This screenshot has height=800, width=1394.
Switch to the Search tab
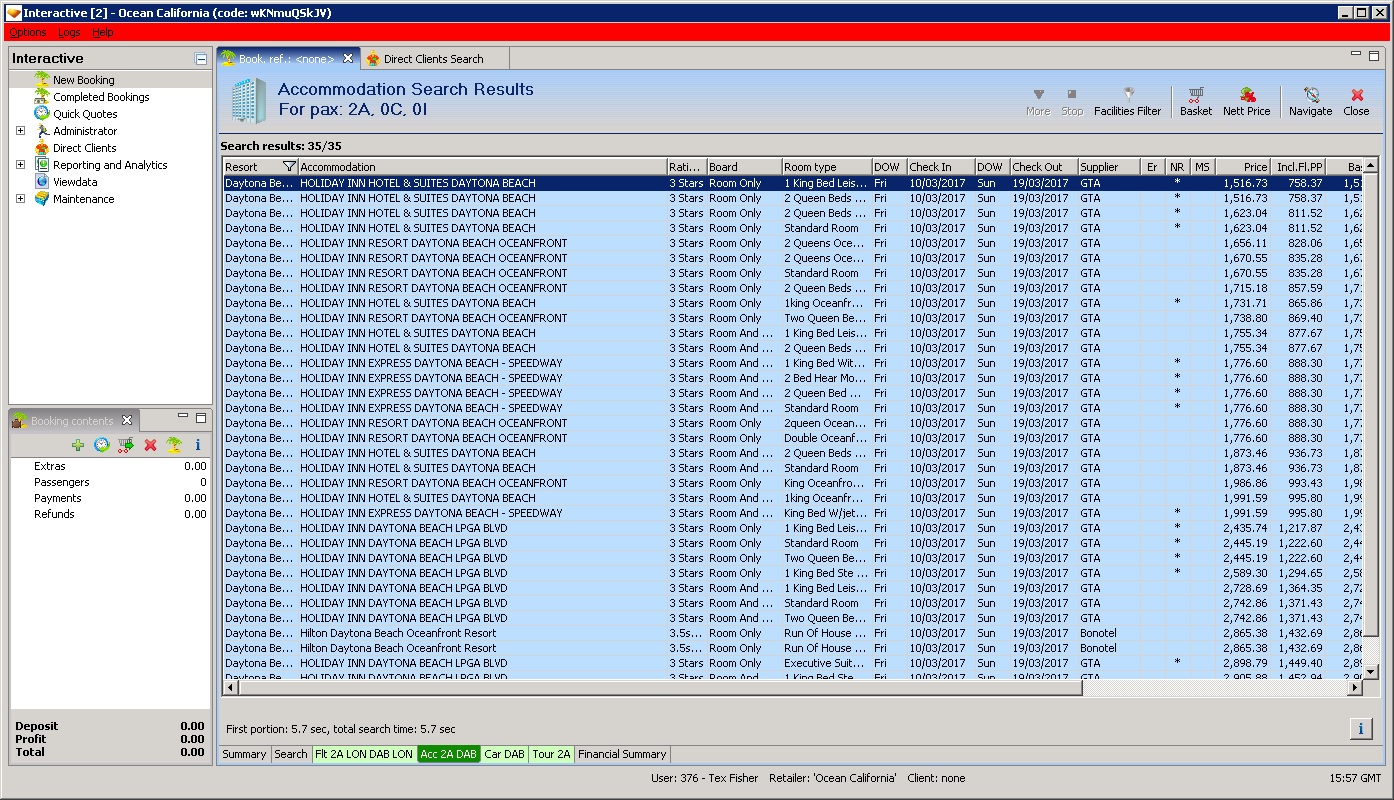pos(291,754)
